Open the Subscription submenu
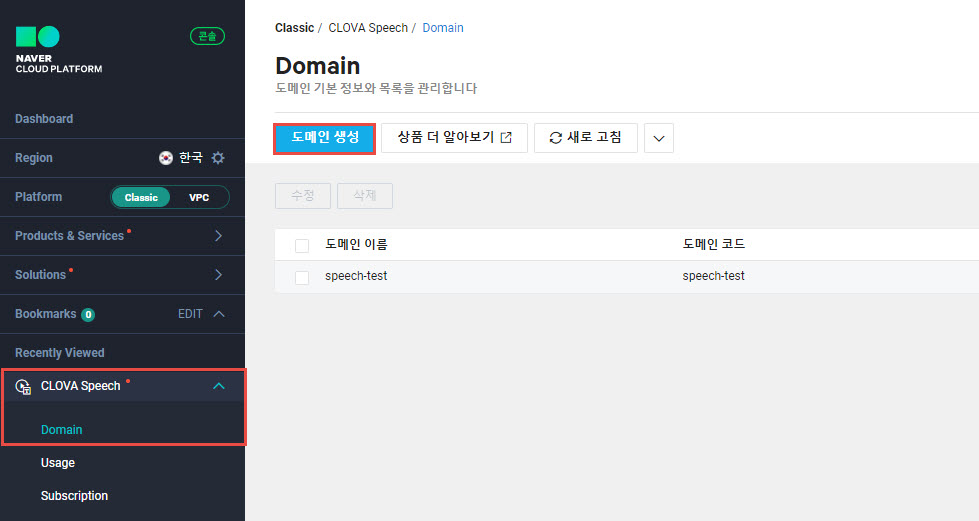This screenshot has height=521, width=979. [74, 496]
